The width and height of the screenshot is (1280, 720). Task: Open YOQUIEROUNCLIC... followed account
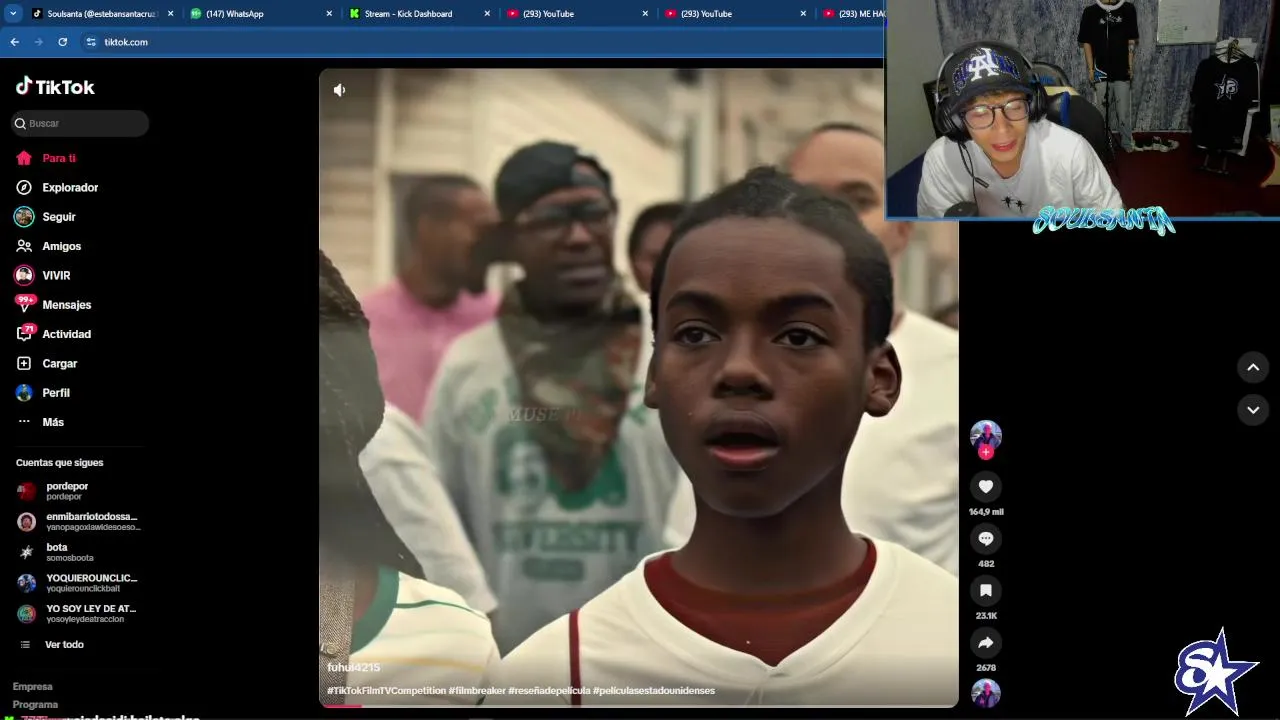(78, 583)
